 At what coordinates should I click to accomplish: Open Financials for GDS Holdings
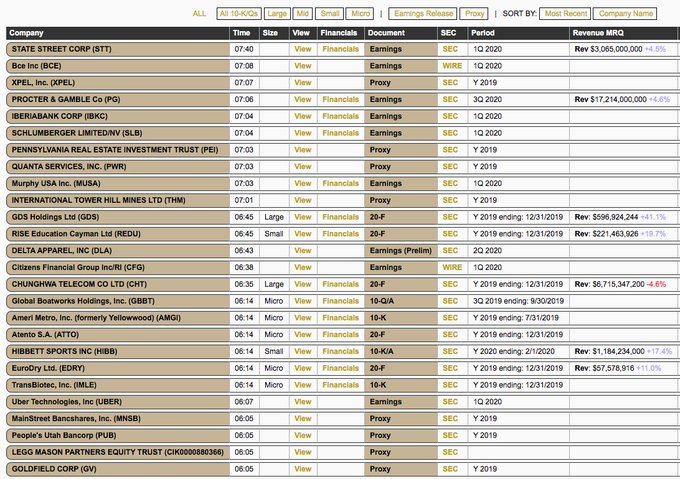[x=340, y=217]
